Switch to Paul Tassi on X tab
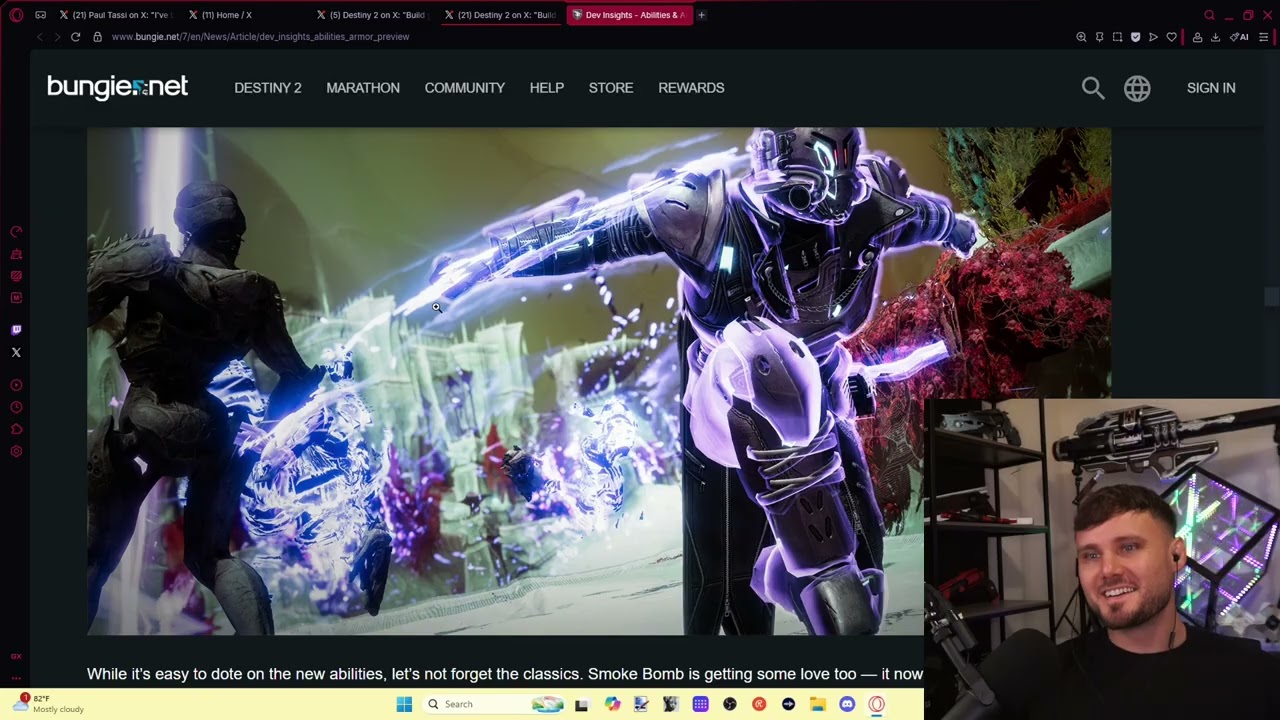Viewport: 1280px width, 720px height. tap(115, 15)
